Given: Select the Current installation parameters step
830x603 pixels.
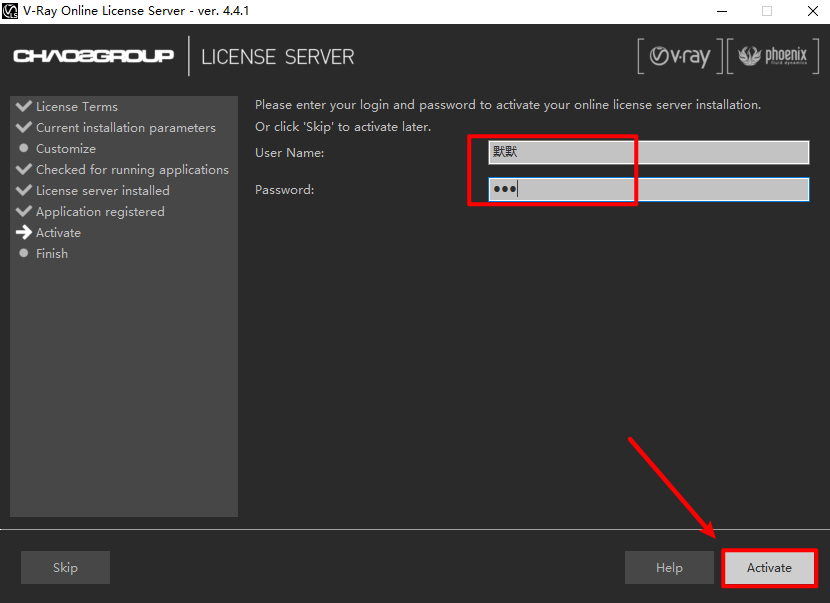Looking at the screenshot, I should 125,127.
